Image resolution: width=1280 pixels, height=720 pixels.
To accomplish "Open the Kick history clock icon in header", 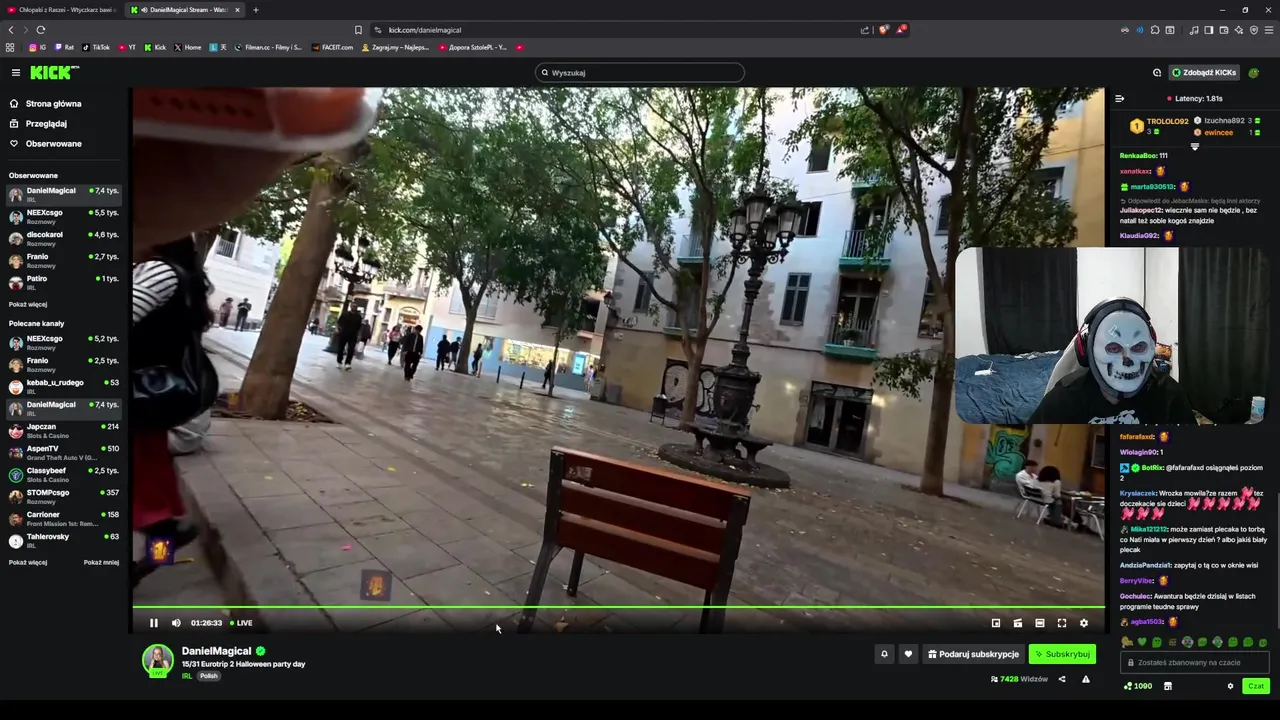I will 1157,72.
